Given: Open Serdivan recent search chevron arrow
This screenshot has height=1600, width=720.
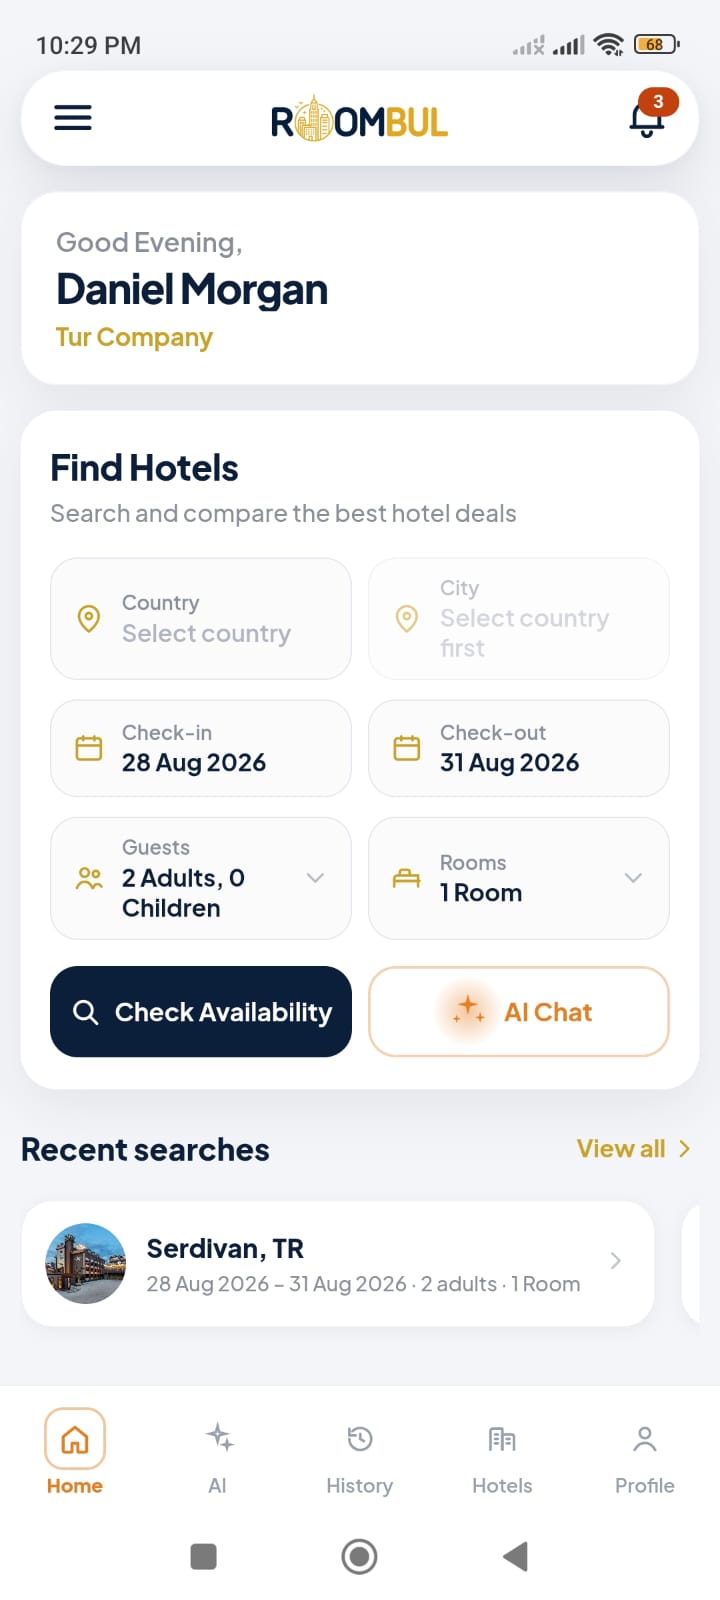Looking at the screenshot, I should click(616, 1261).
